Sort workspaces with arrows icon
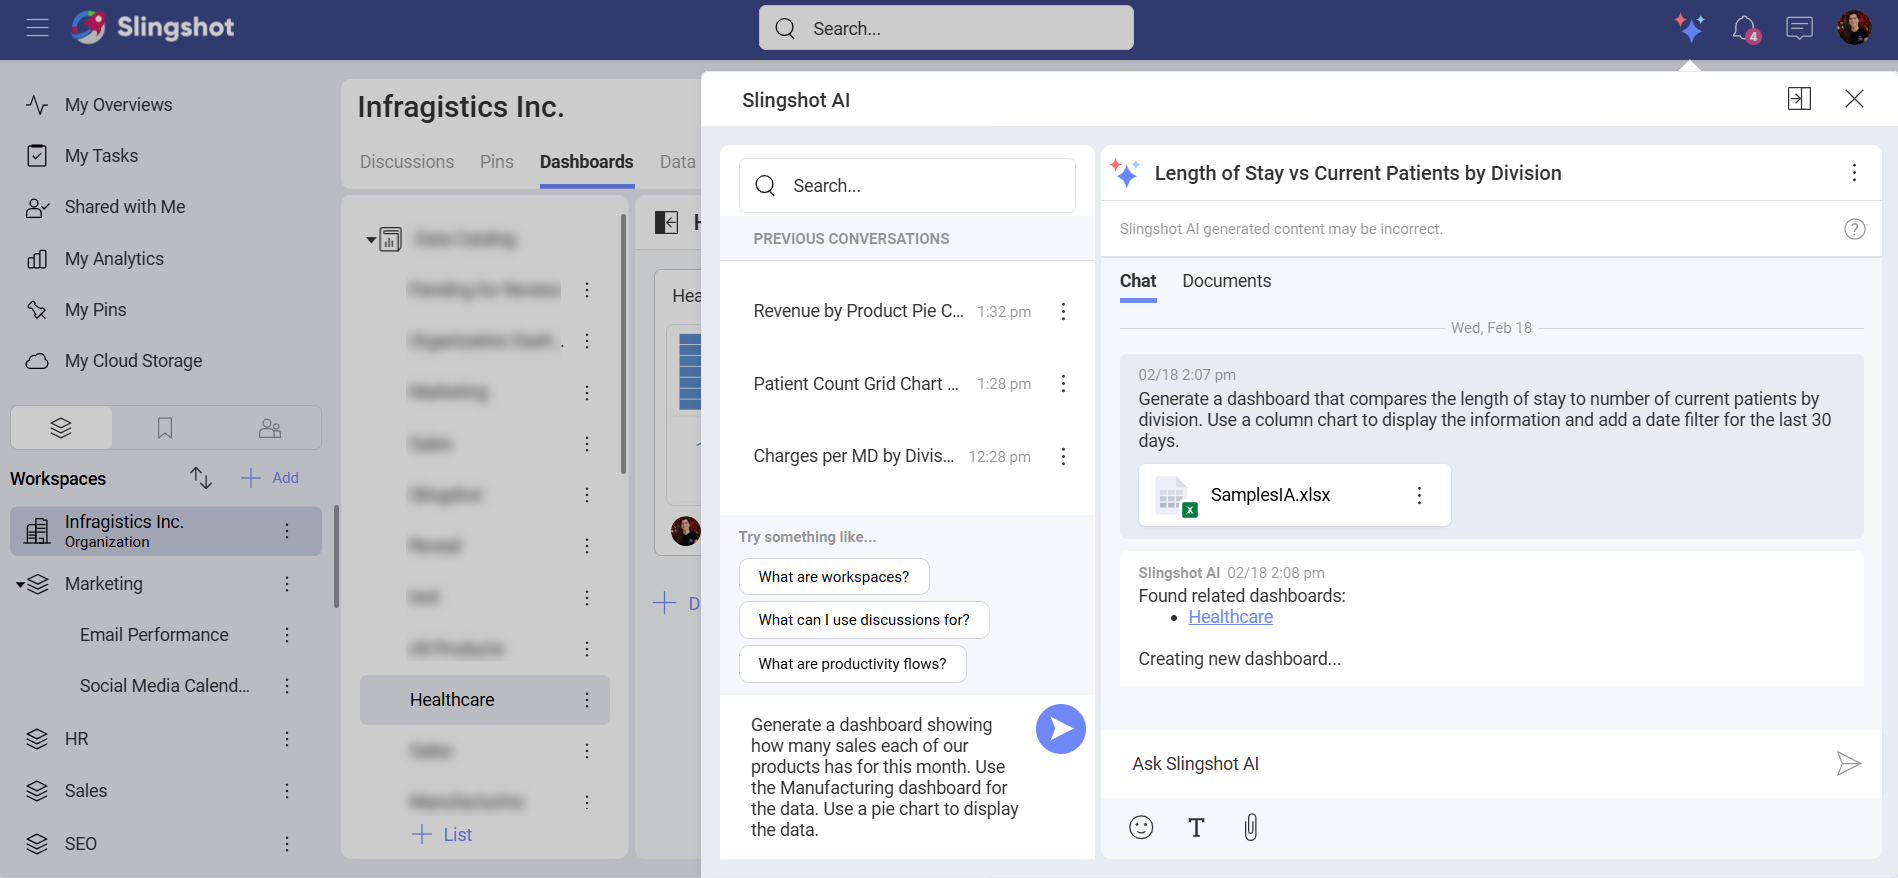Screen dimensions: 1898x878 click(201, 478)
